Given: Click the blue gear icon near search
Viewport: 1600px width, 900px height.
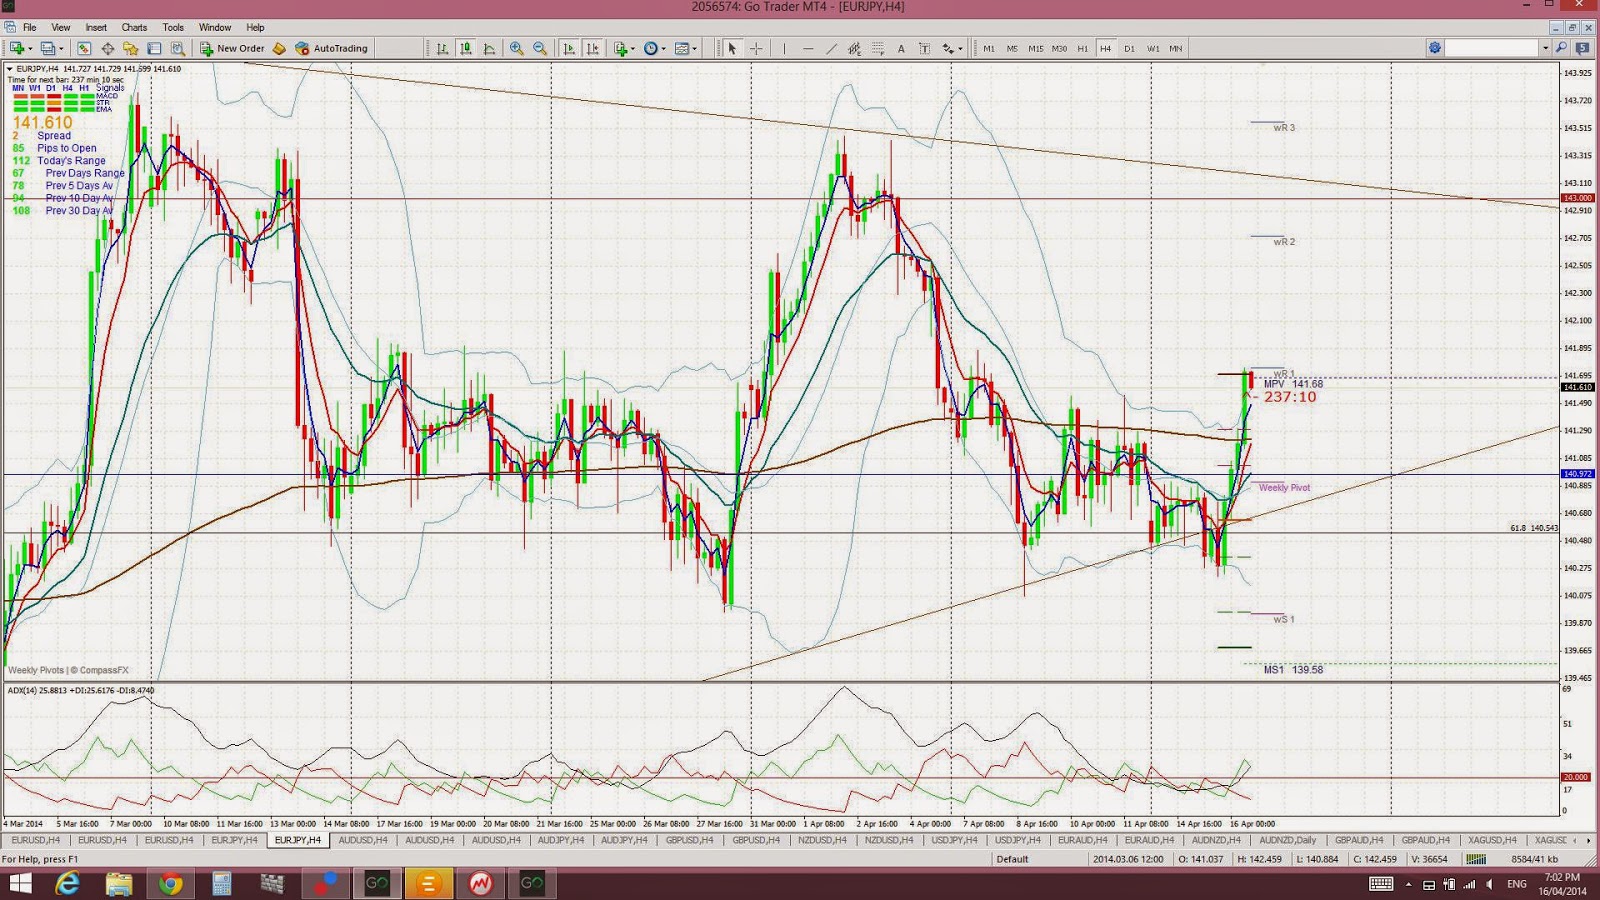Looking at the screenshot, I should pos(1435,48).
